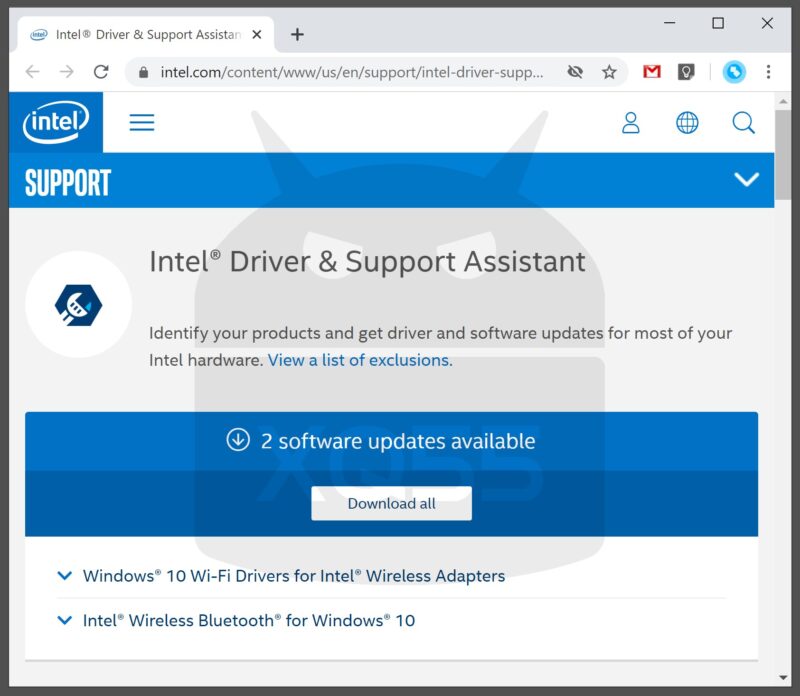Open a new browser tab
The width and height of the screenshot is (800, 696).
click(x=297, y=34)
